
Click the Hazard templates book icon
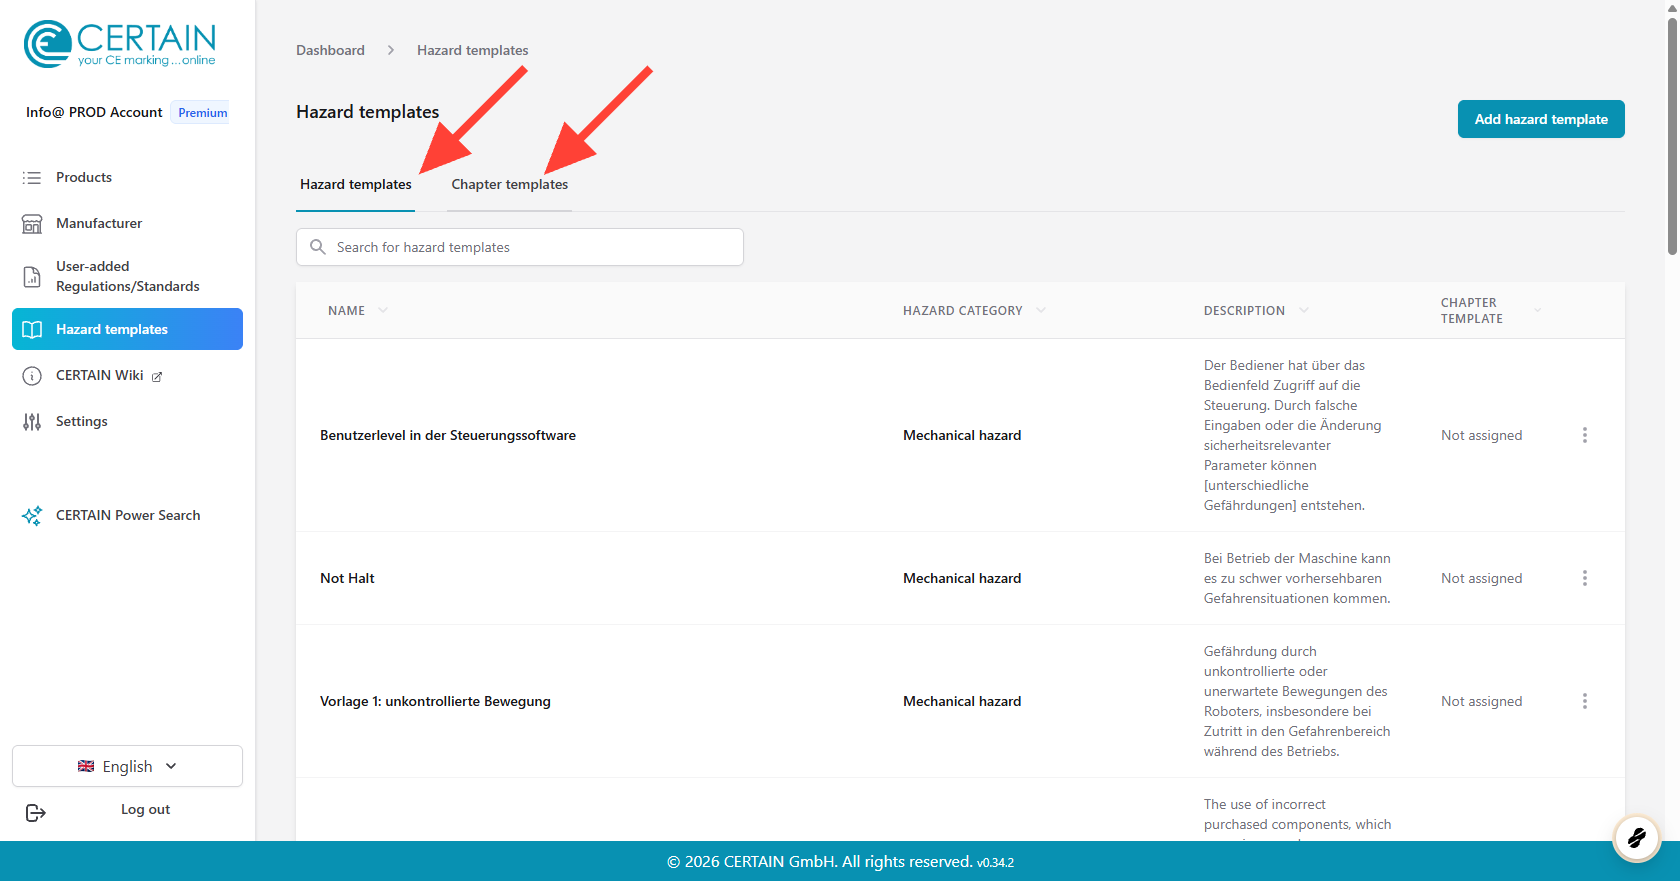32,329
